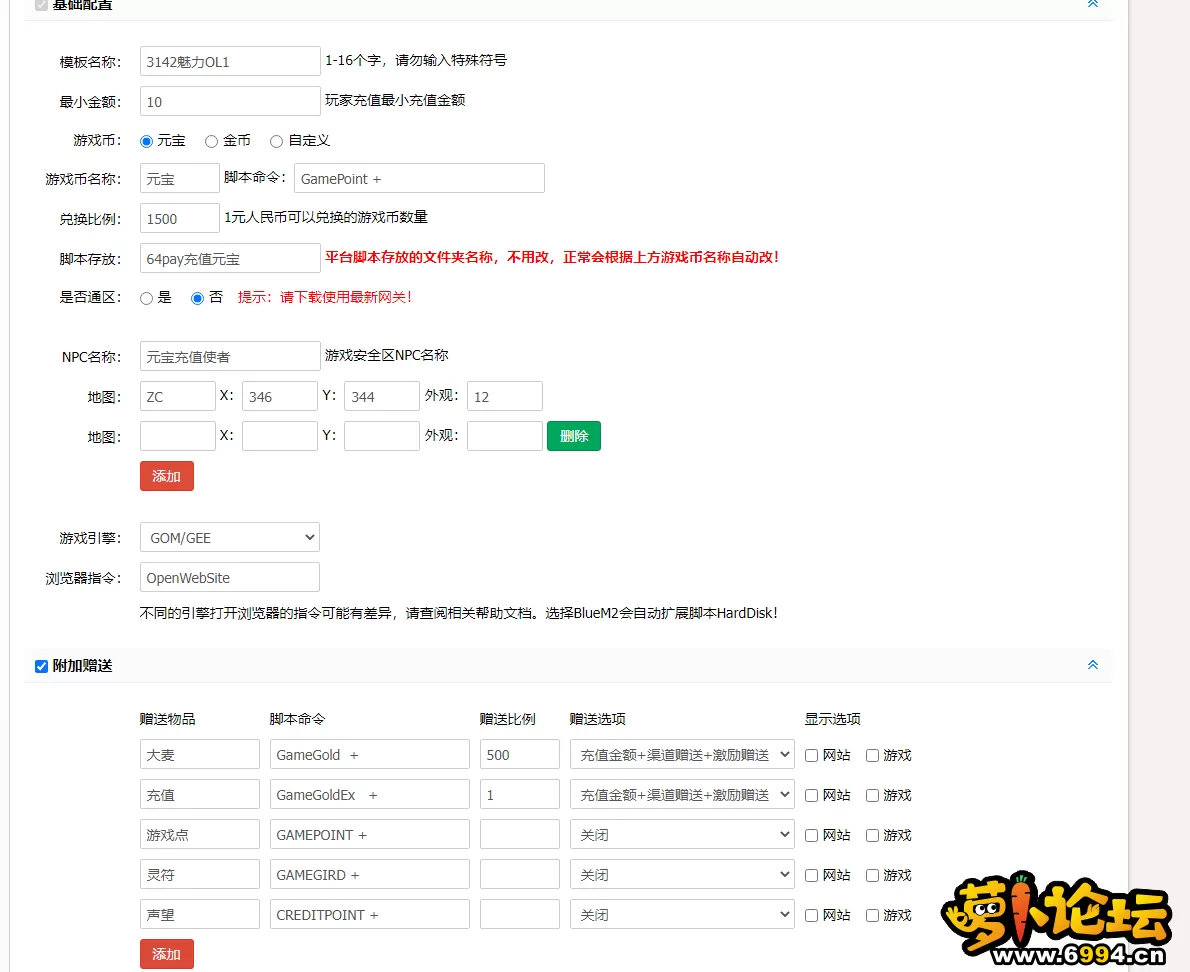Screen dimensions: 1190x972
Task: Focus the 兑换比例 input with 1500
Action: point(180,219)
